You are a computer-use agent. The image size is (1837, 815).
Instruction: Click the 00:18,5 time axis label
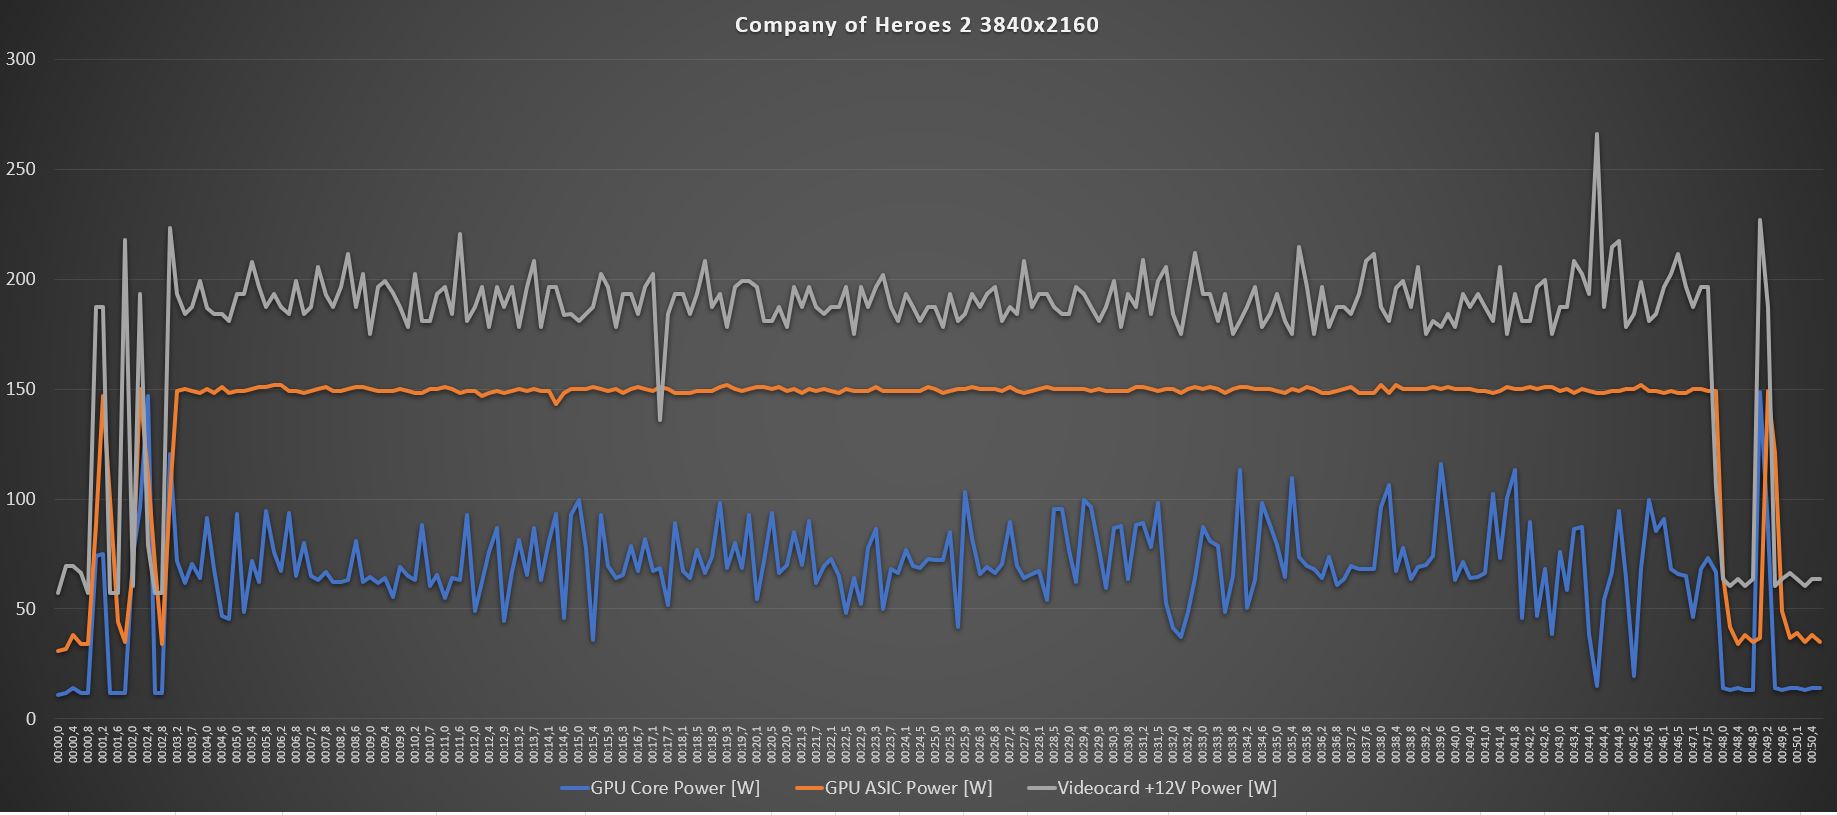[x=697, y=747]
